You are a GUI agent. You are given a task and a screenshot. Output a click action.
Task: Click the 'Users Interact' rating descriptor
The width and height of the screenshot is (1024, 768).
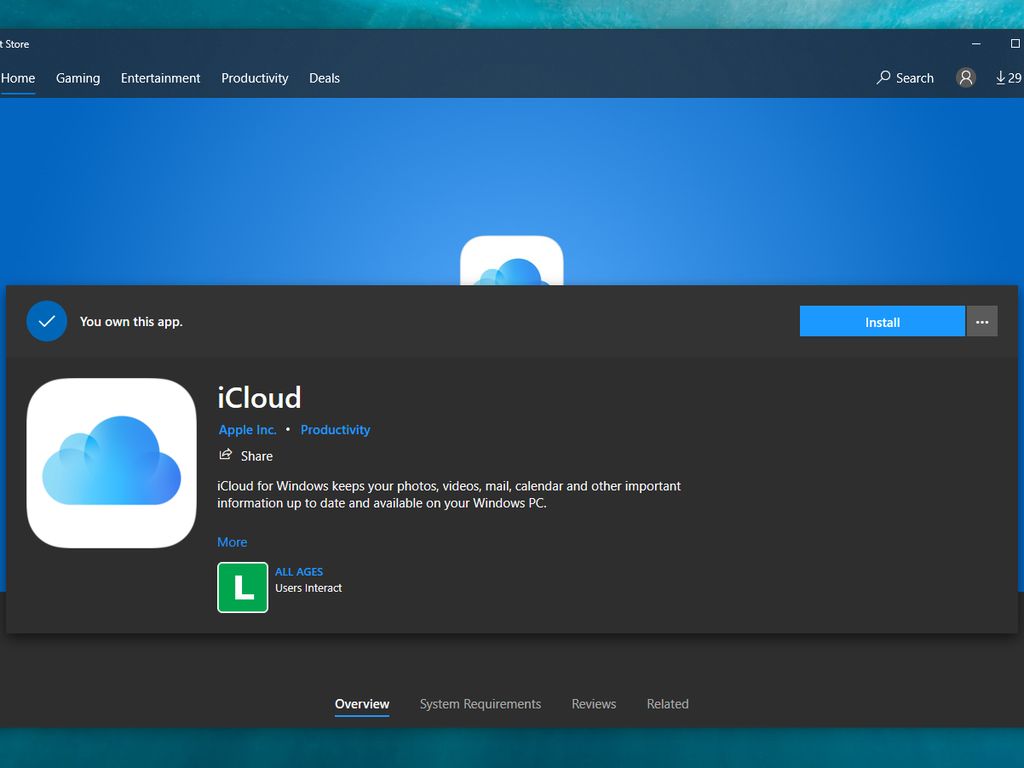click(308, 588)
